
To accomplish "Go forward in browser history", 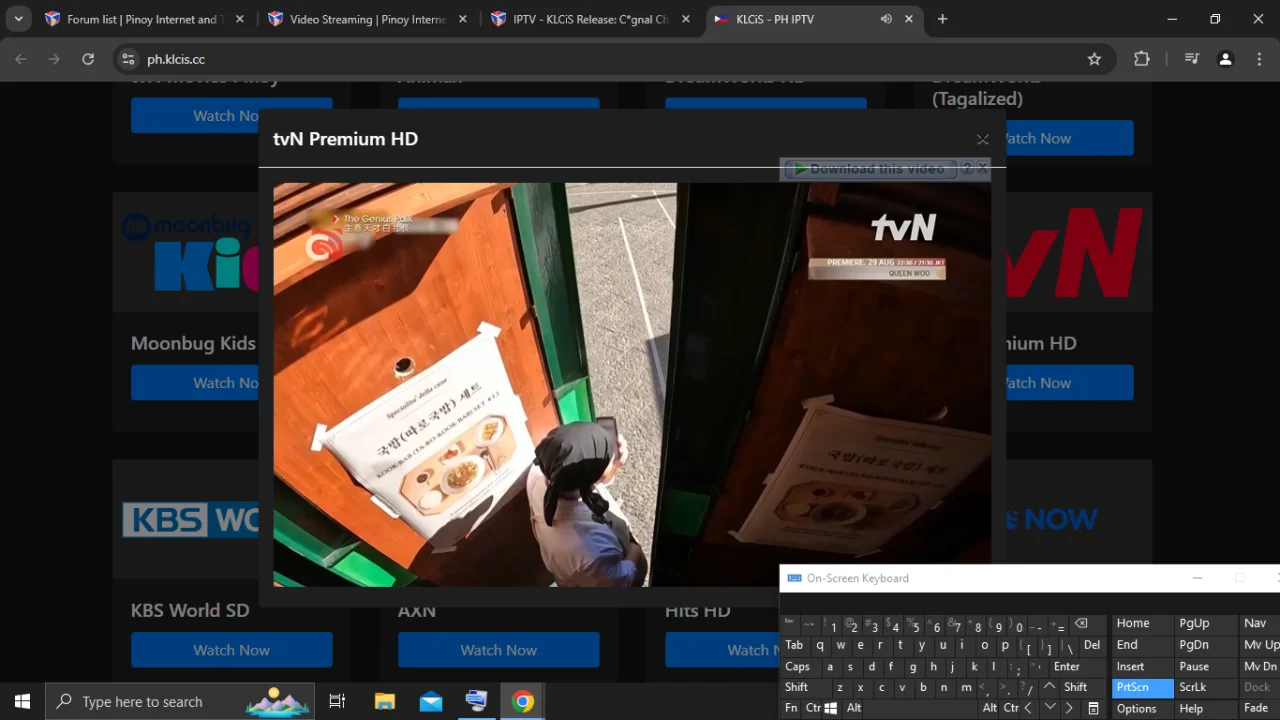I will 54,59.
